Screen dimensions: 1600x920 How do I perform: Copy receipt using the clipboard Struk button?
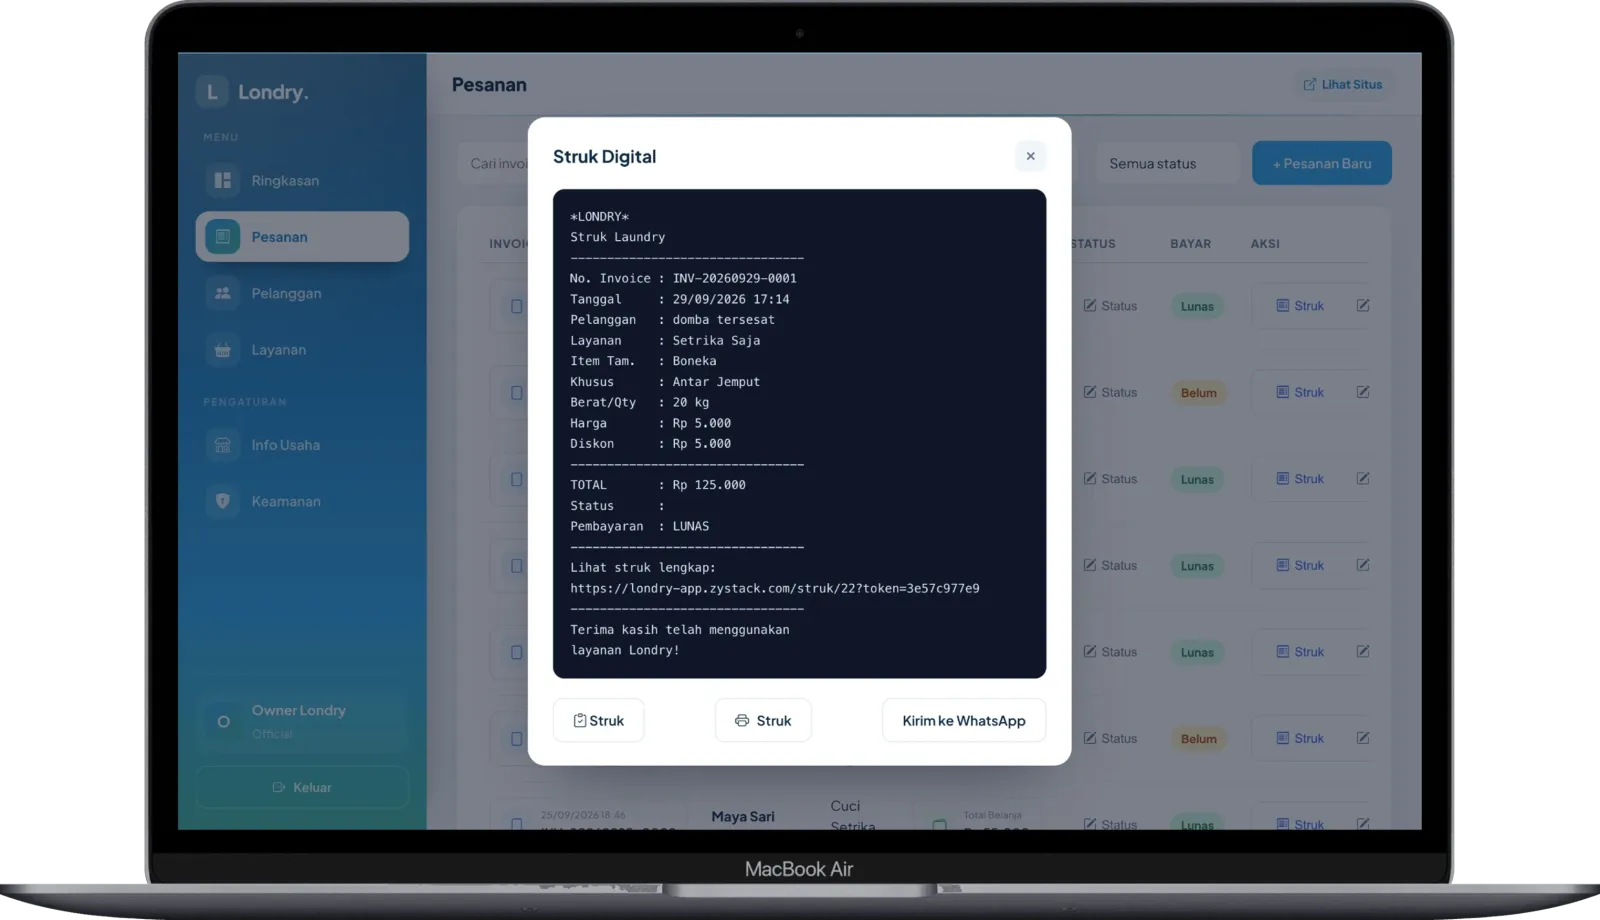click(x=598, y=720)
